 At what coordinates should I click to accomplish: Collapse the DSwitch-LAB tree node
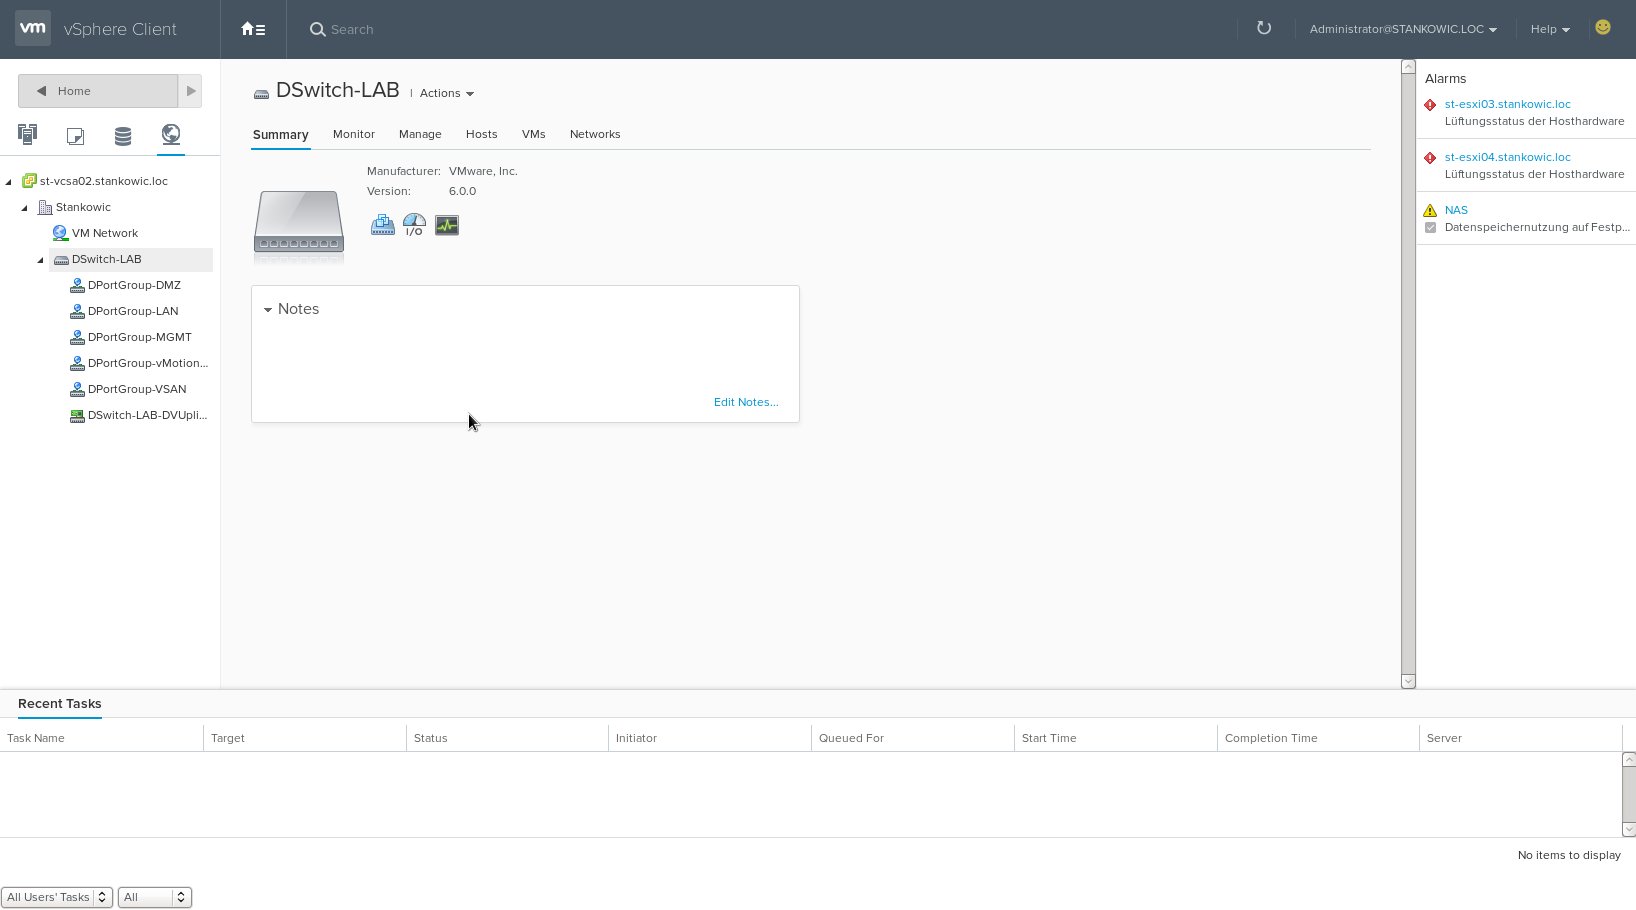(41, 260)
